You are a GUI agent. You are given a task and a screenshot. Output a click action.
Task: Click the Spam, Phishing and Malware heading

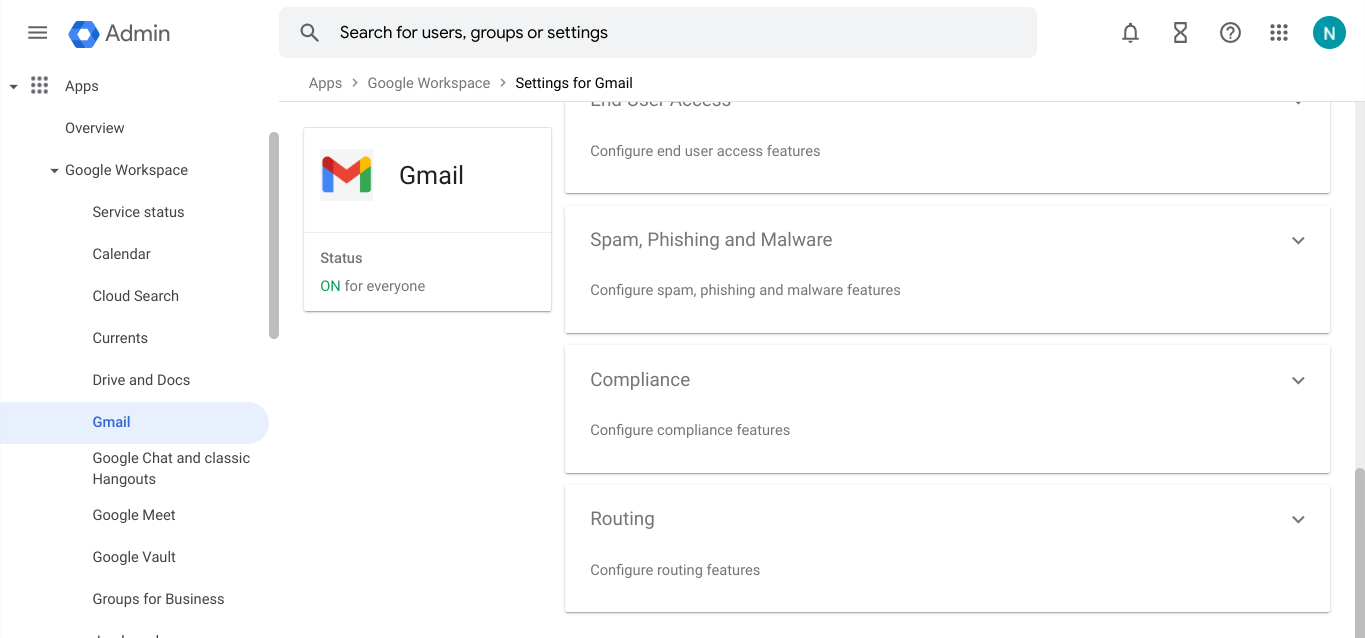[711, 240]
